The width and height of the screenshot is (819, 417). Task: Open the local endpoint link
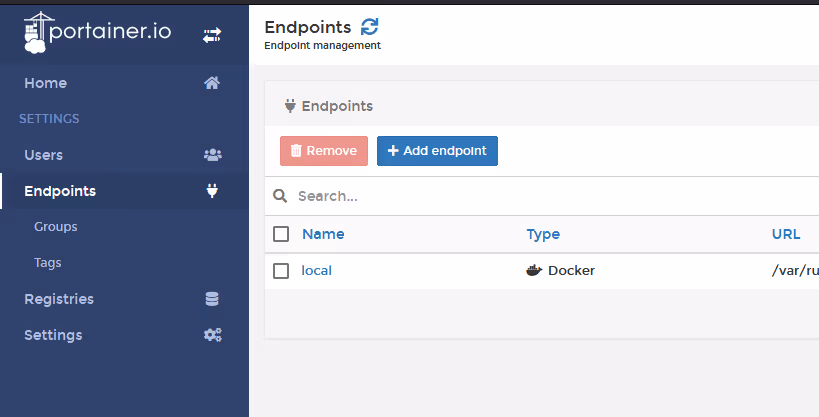tap(317, 271)
